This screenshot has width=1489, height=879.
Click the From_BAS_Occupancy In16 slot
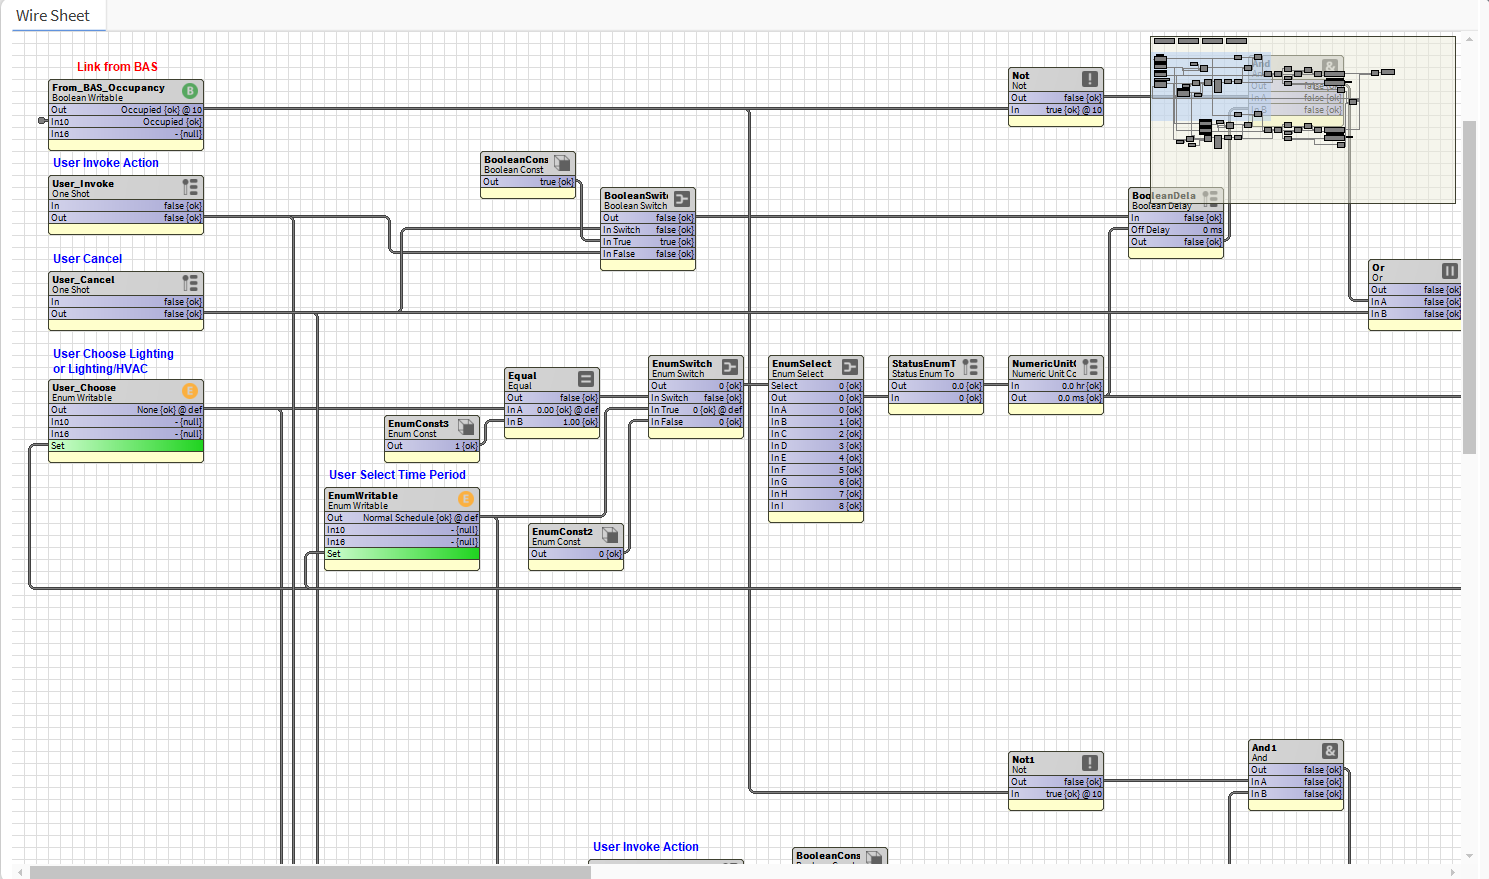point(126,134)
